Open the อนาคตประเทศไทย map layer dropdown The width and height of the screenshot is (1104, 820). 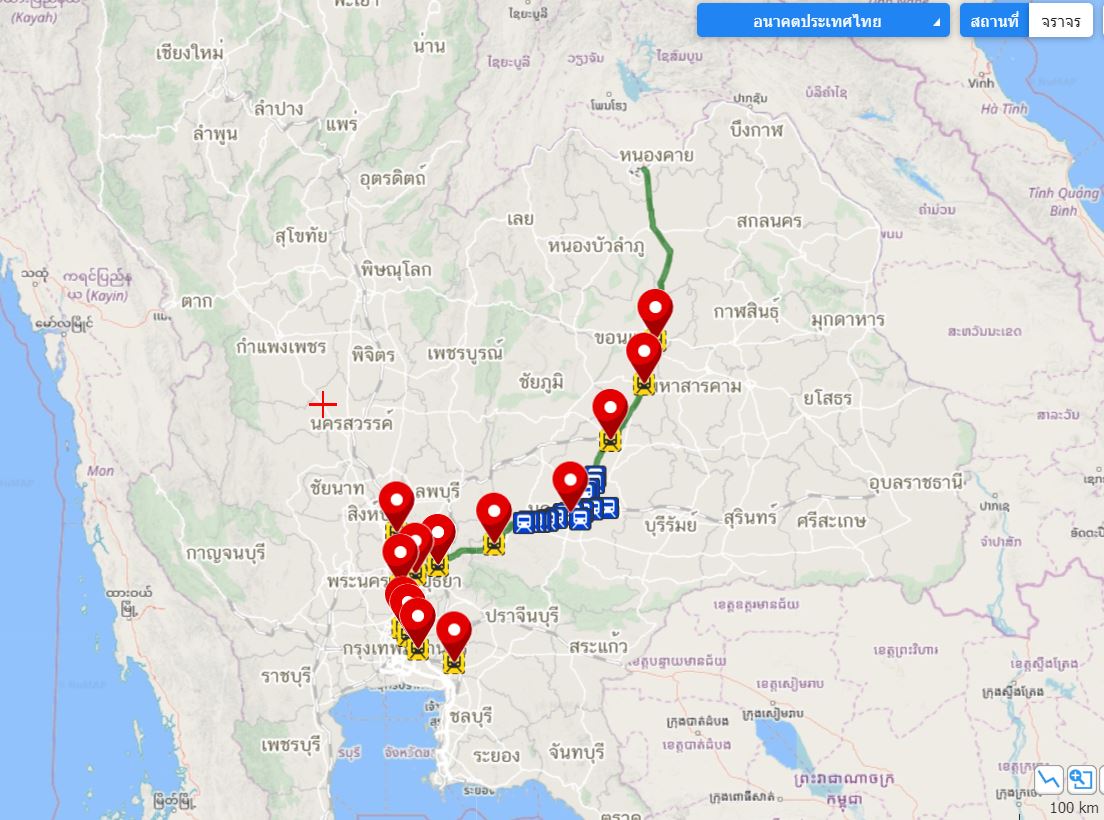[x=822, y=21]
